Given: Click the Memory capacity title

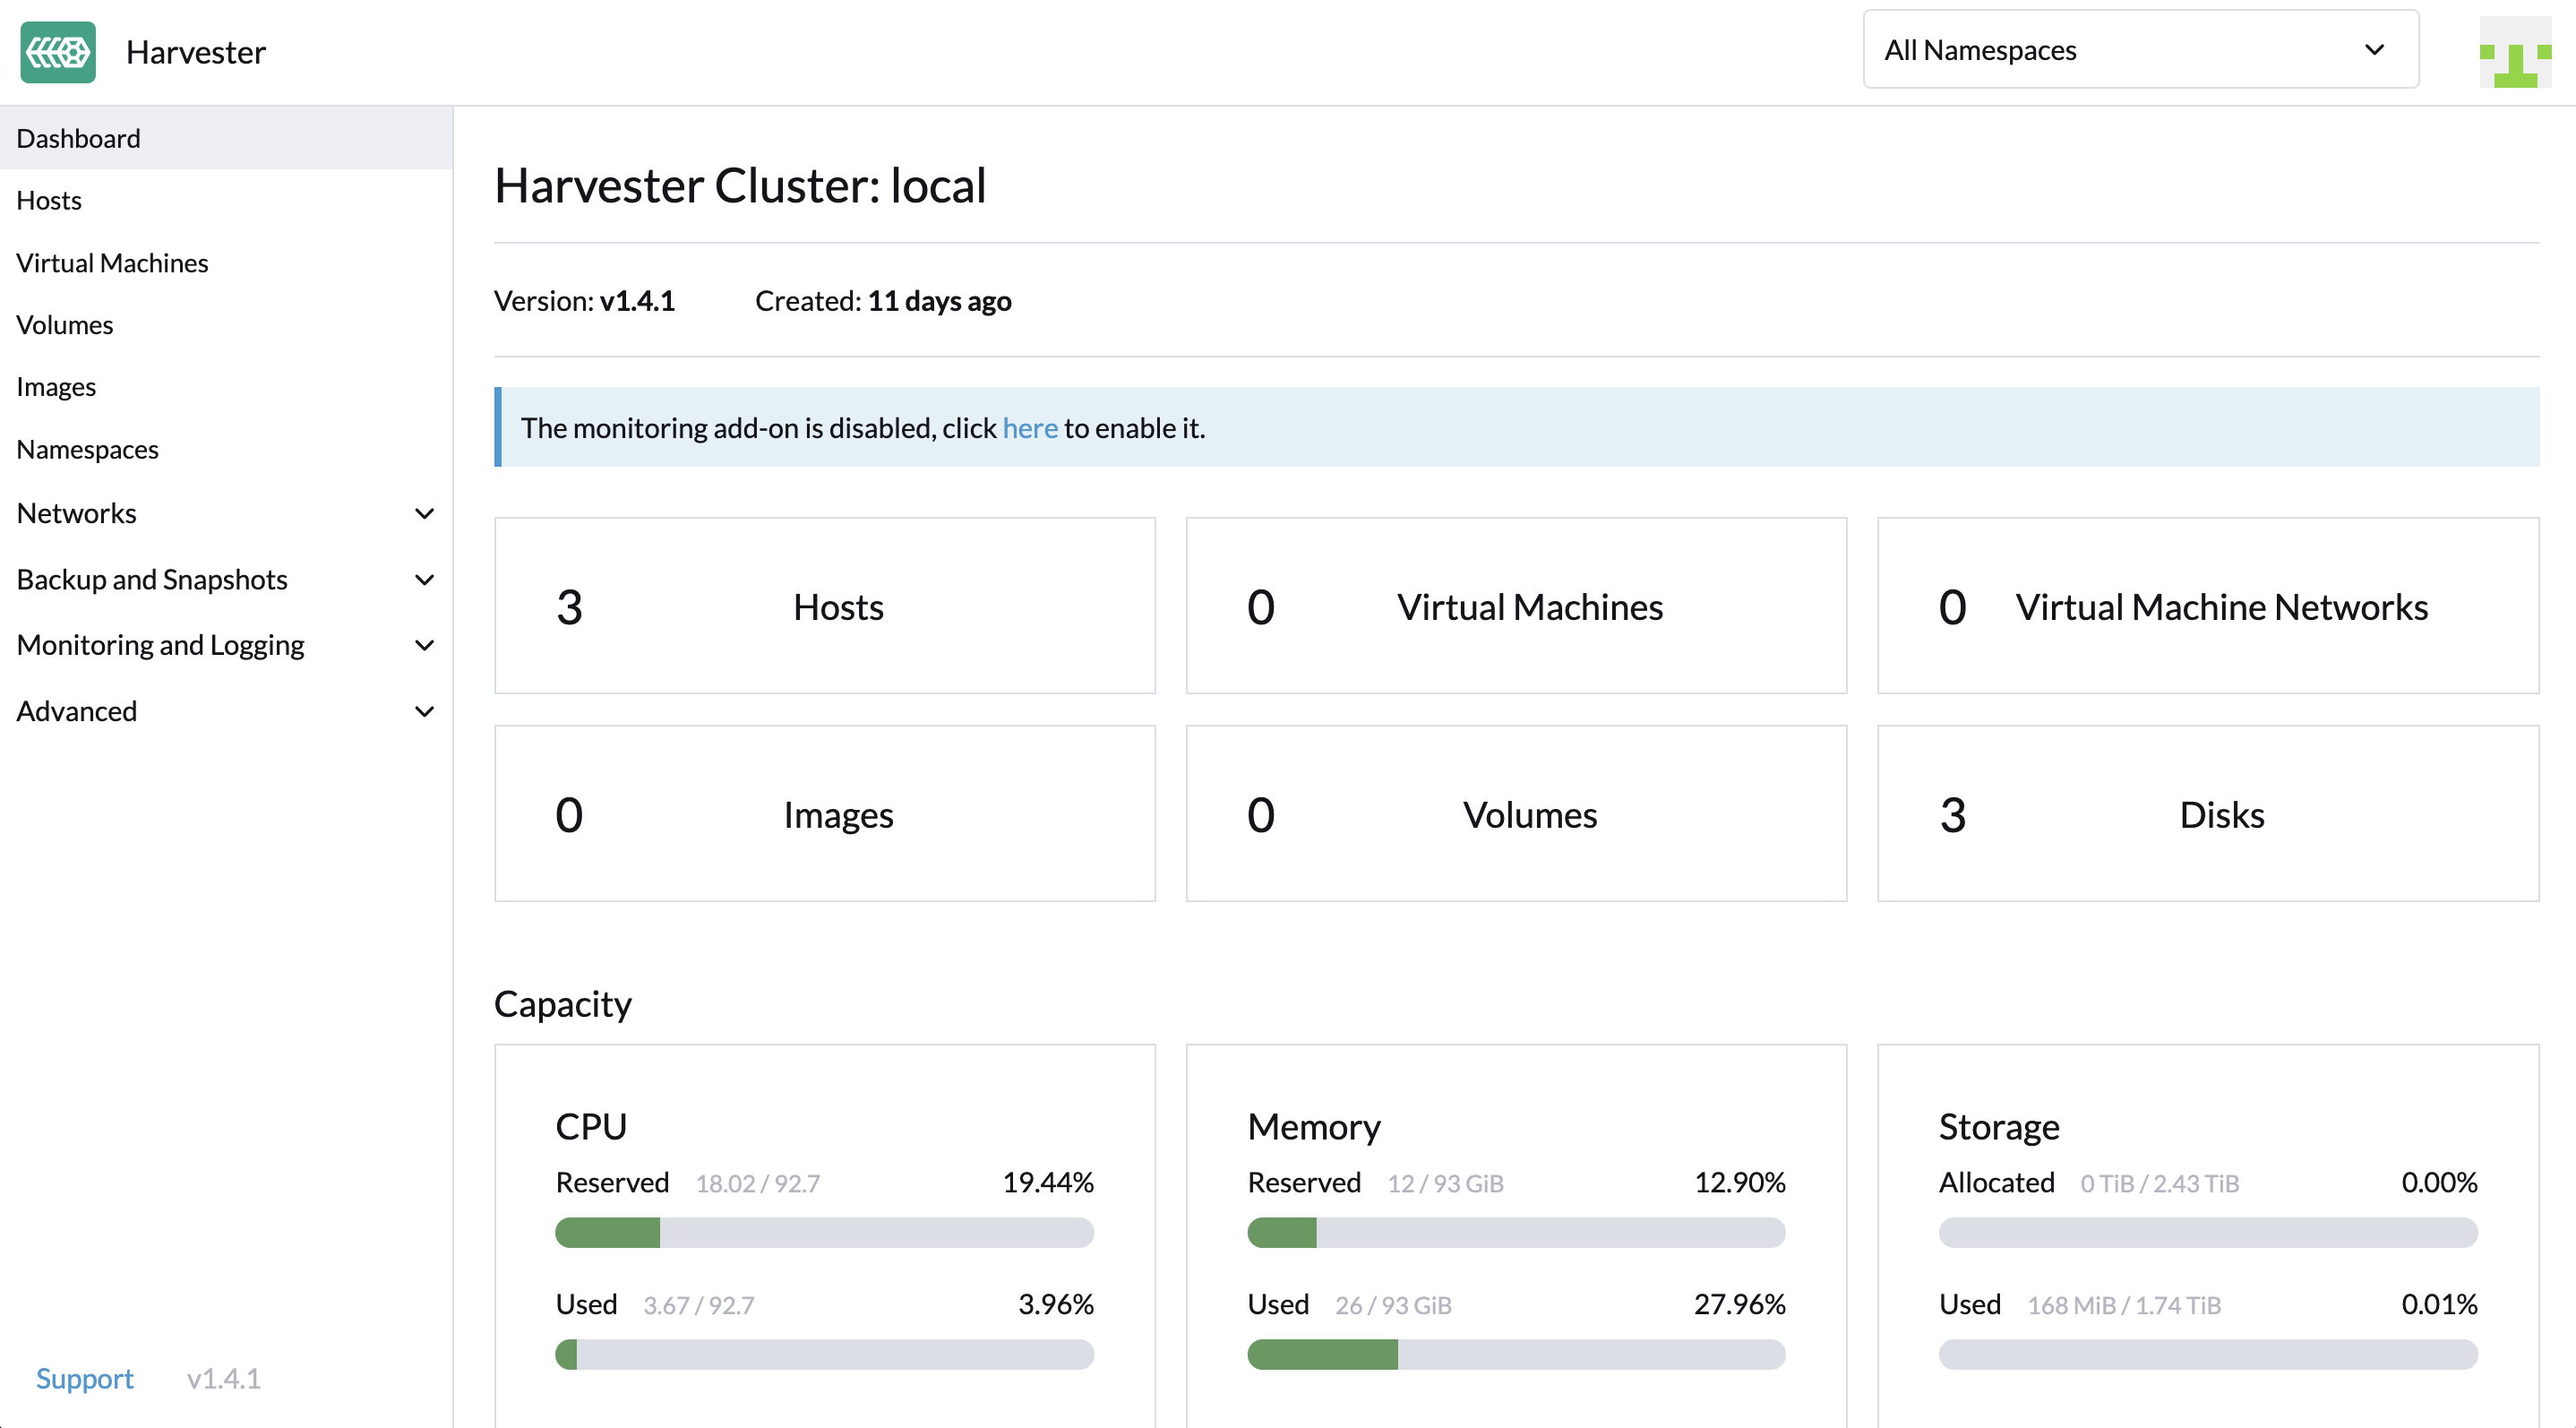Looking at the screenshot, I should tap(1314, 1127).
